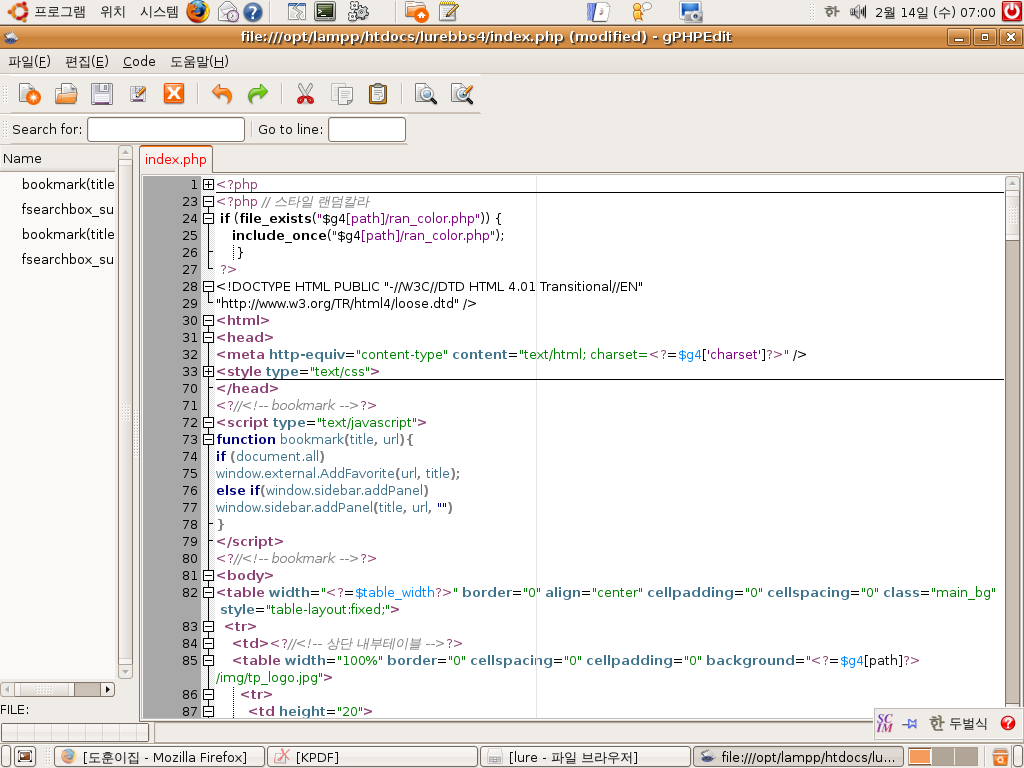This screenshot has height=768, width=1024.
Task: Open the Code menu
Action: pos(139,62)
